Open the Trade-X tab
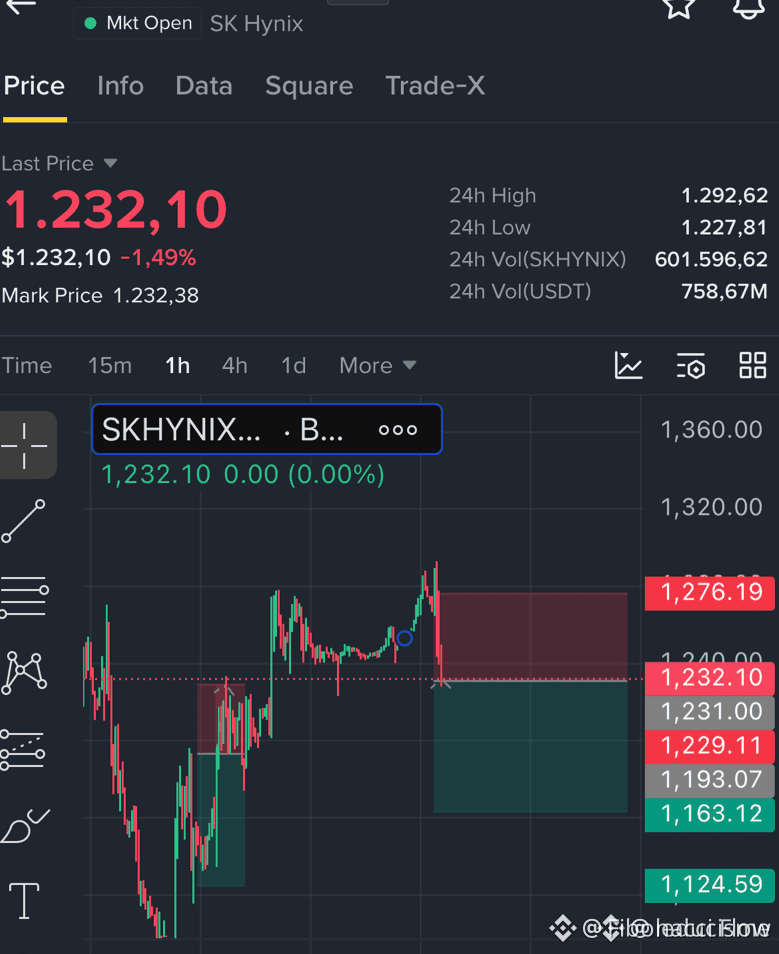The height and width of the screenshot is (954, 779). (x=435, y=86)
